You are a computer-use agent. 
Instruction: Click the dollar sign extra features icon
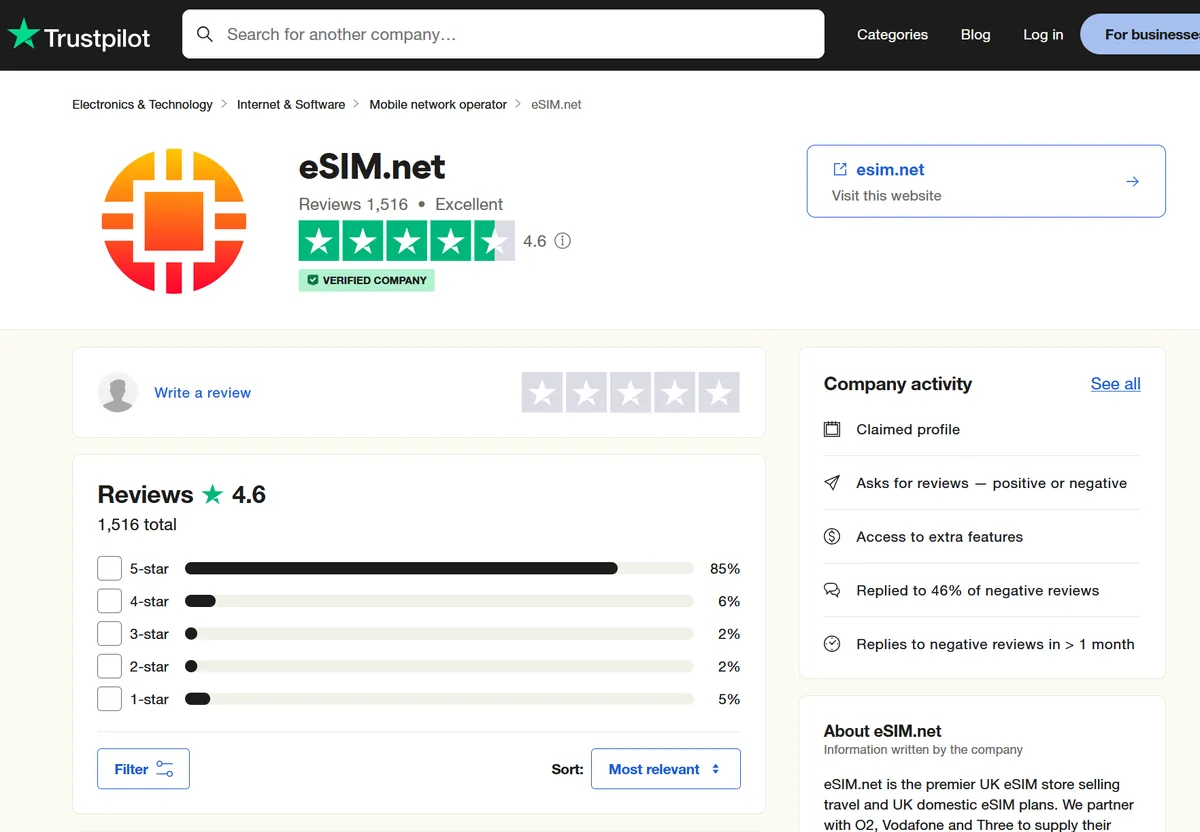click(x=832, y=537)
